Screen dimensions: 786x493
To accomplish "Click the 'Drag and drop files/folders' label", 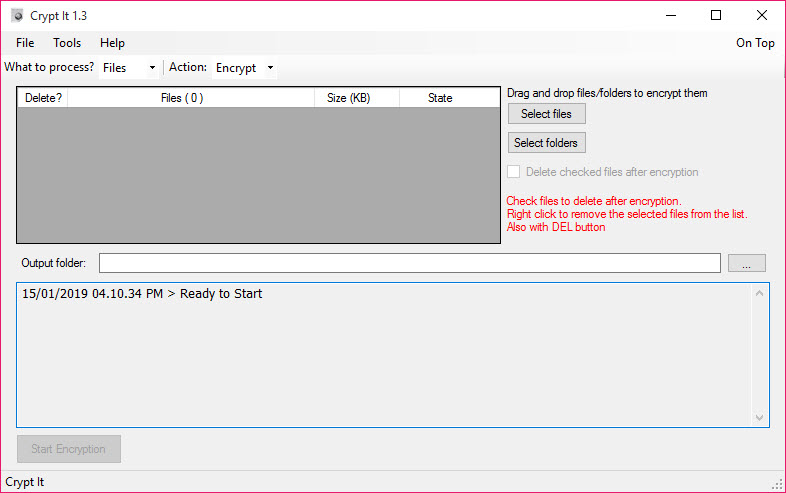I will click(607, 93).
